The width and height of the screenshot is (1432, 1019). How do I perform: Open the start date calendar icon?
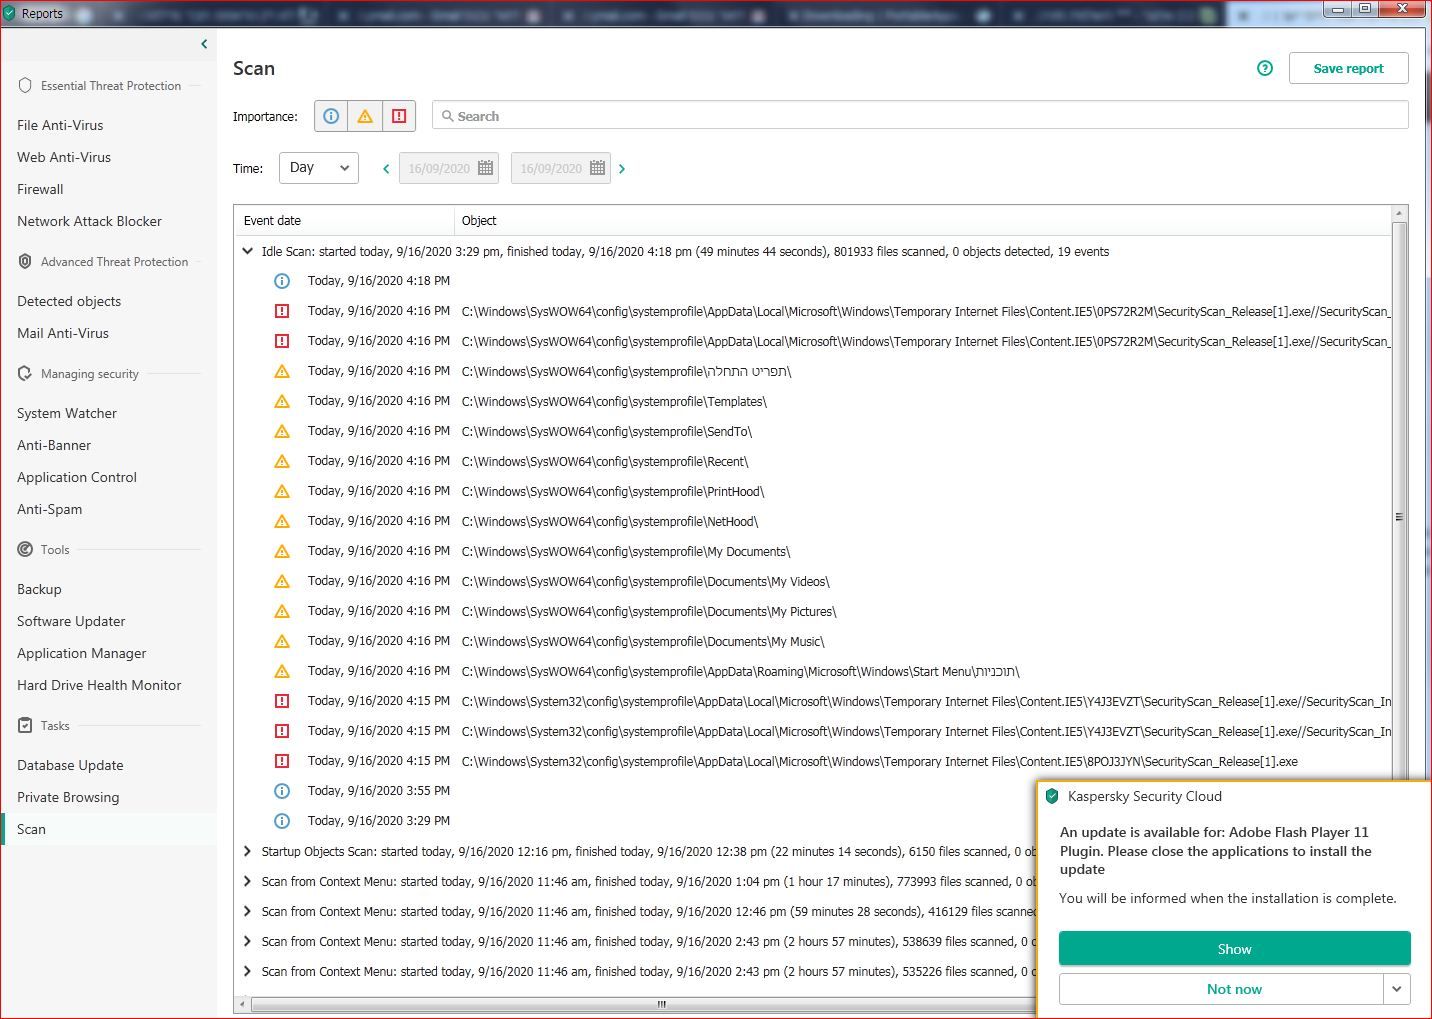tap(486, 168)
